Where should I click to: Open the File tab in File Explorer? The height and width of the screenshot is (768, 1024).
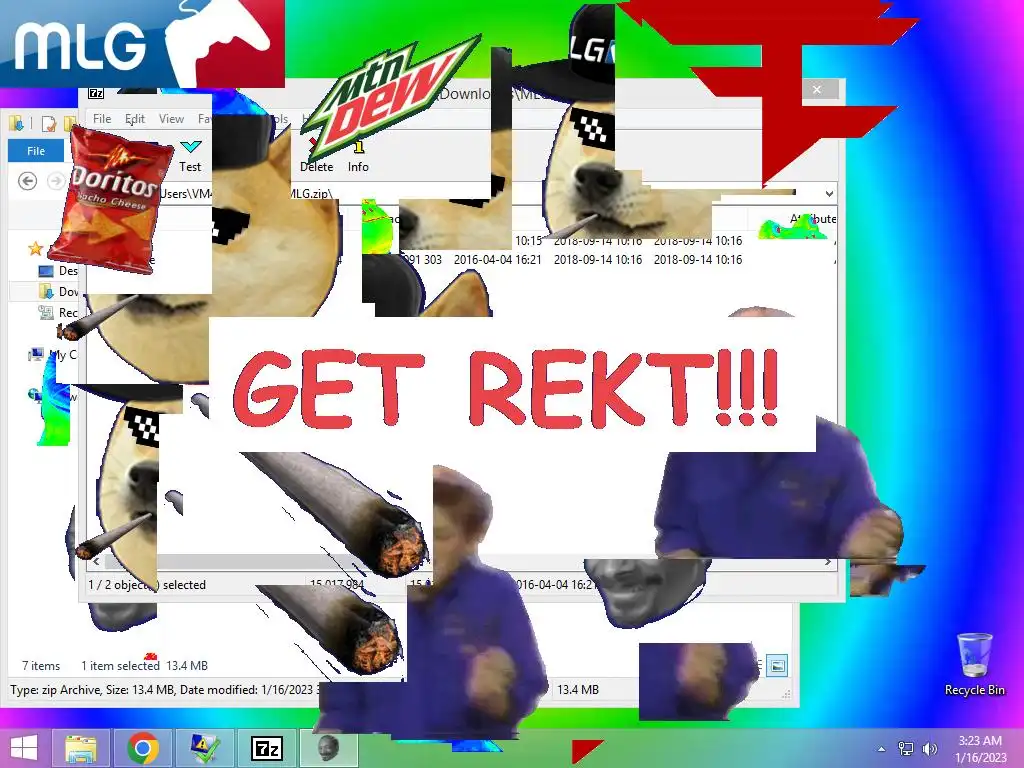point(36,151)
